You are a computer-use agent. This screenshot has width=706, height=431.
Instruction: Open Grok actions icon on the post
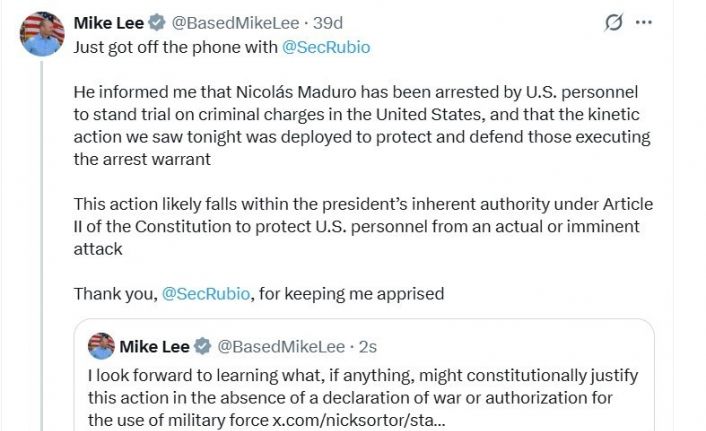[614, 23]
